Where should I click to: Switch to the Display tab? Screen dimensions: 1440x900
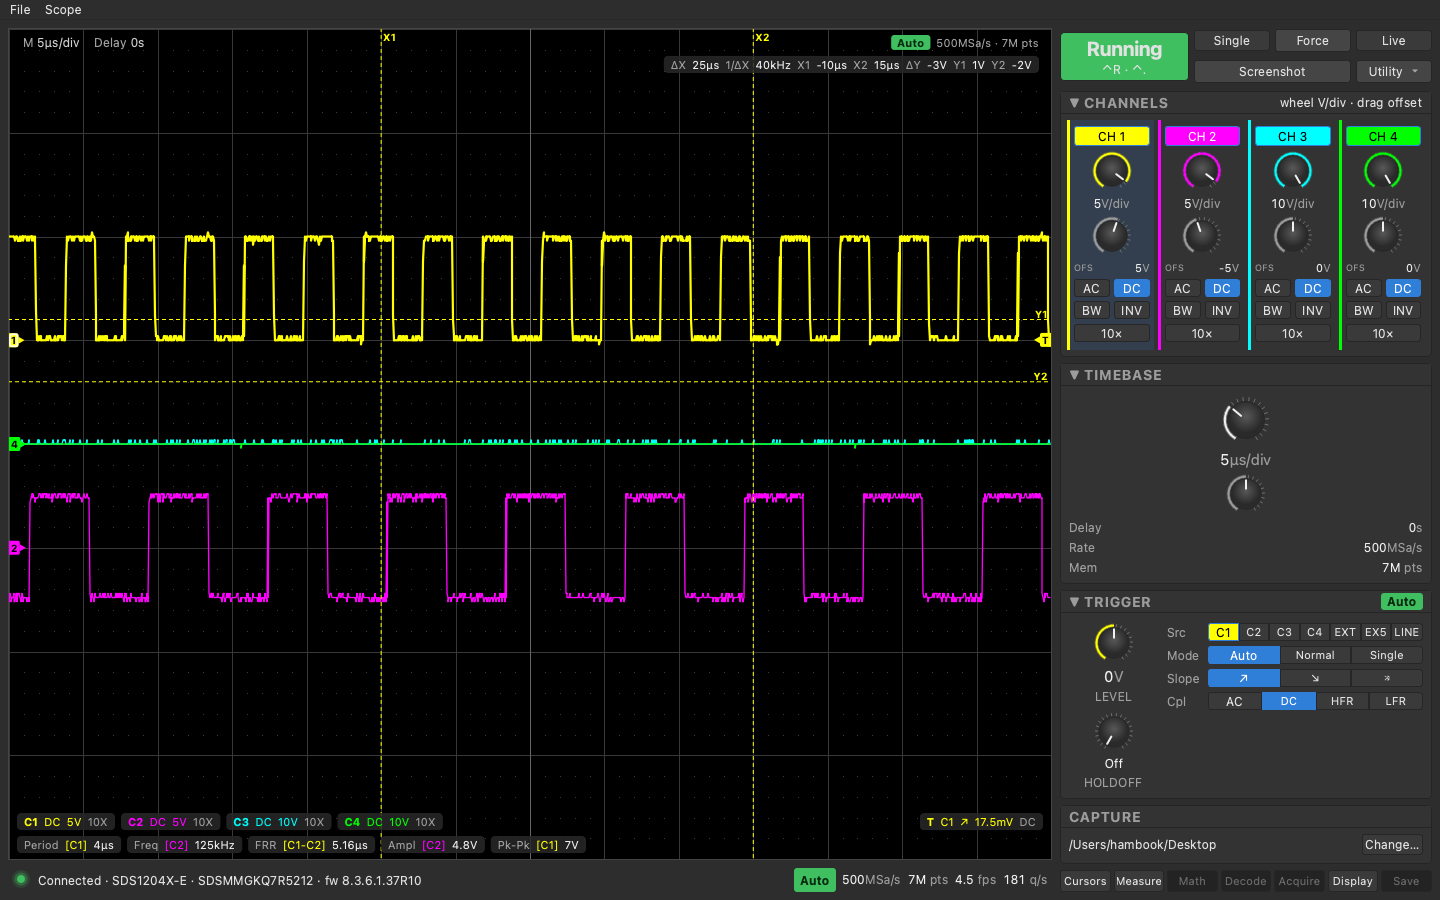[1353, 881]
